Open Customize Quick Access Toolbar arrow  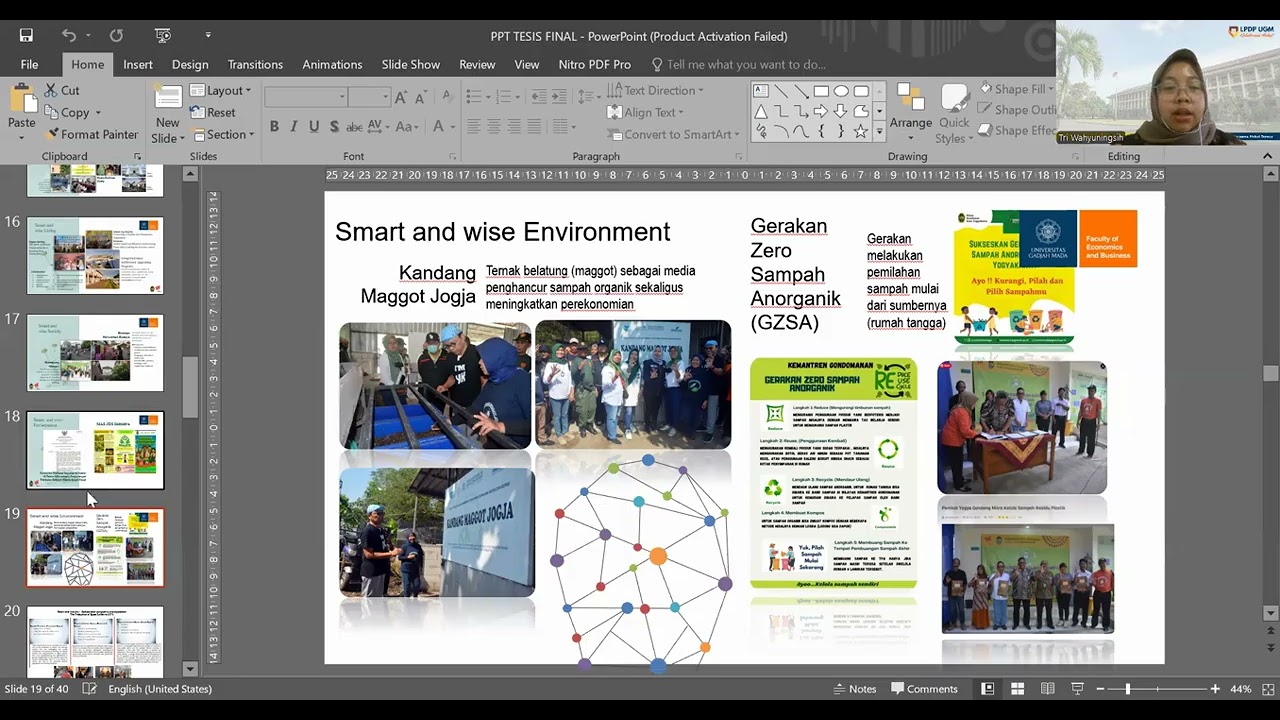tap(208, 35)
